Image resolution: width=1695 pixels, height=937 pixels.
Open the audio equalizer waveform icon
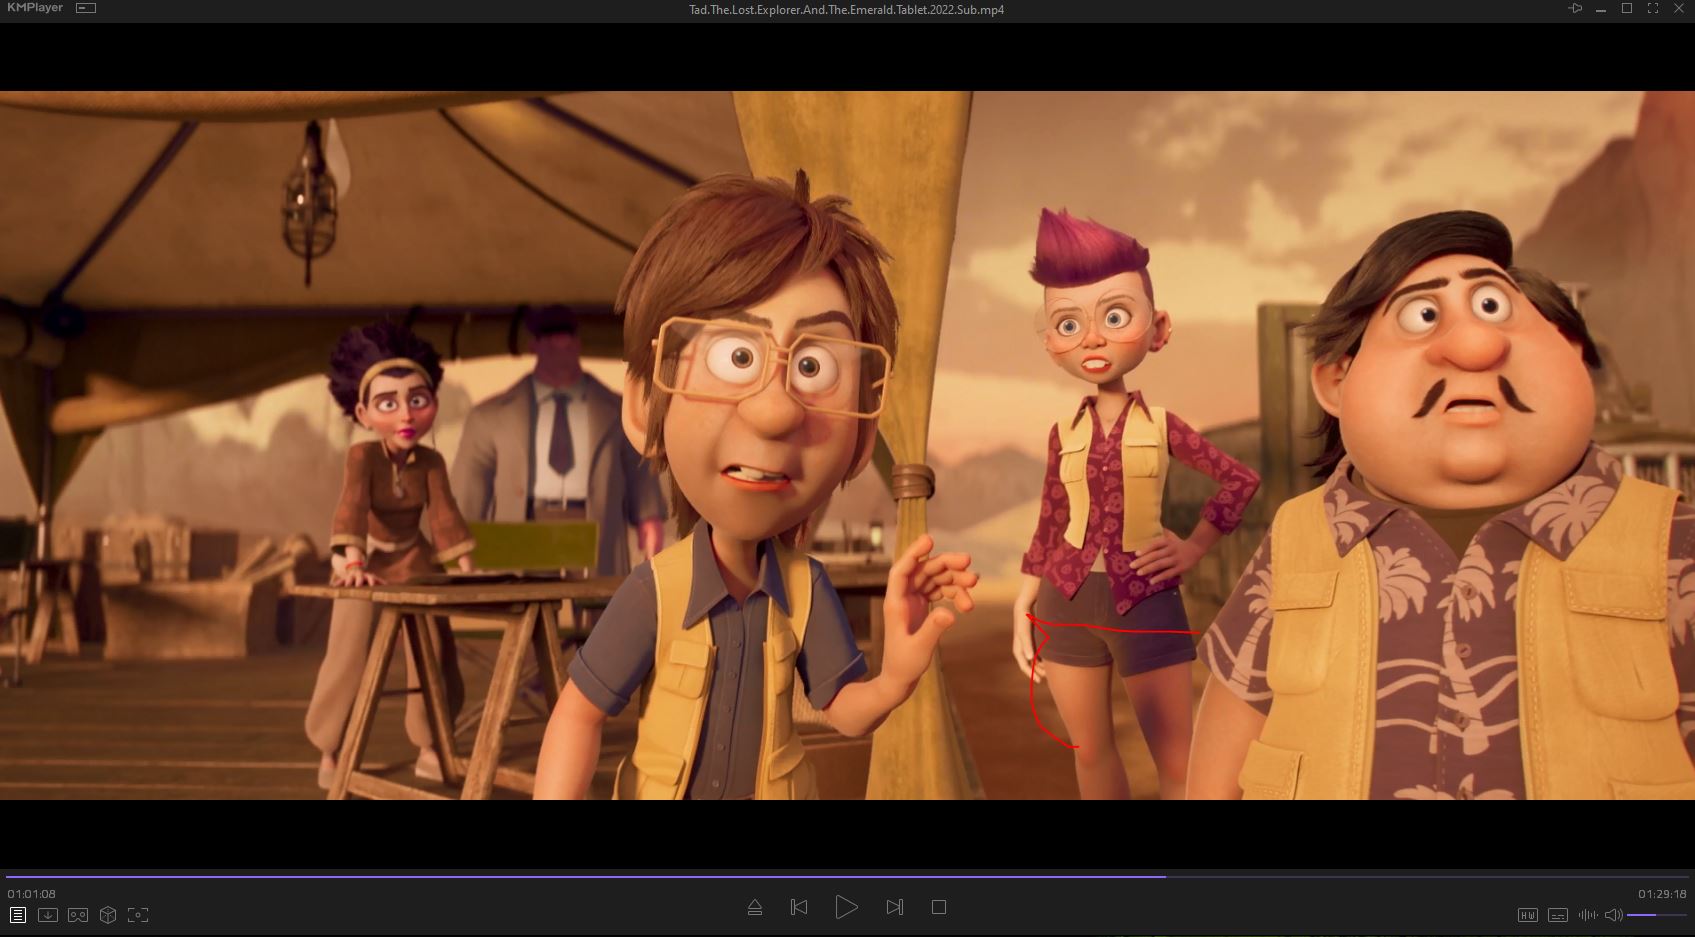[1587, 915]
